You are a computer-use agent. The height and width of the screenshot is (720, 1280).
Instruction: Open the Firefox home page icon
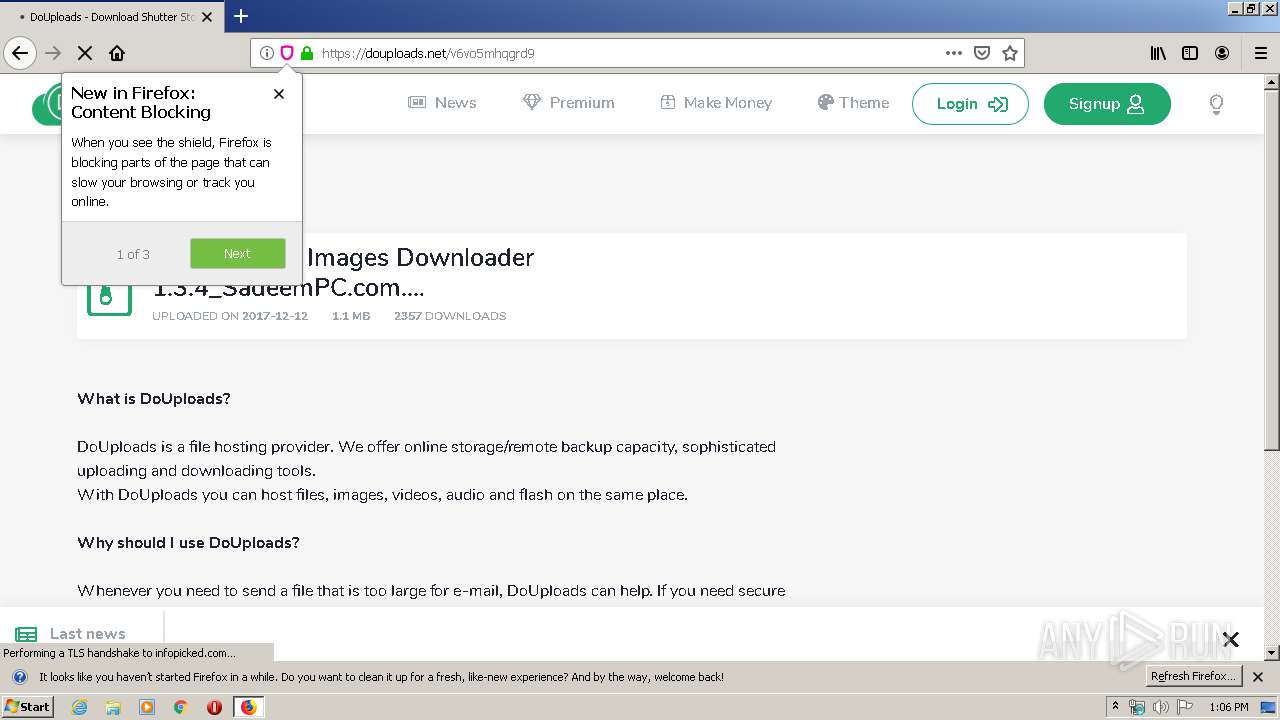tap(117, 53)
